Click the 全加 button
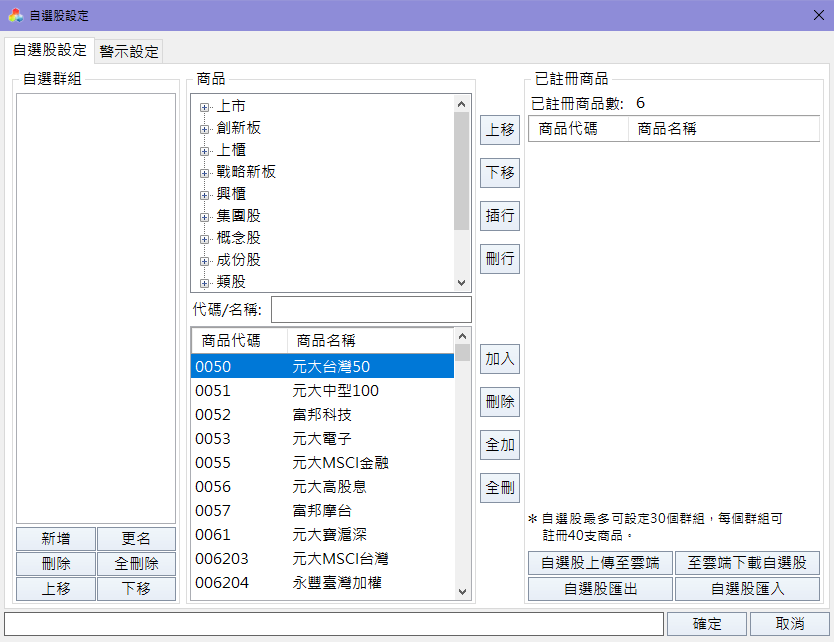This screenshot has height=642, width=834. pyautogui.click(x=499, y=445)
